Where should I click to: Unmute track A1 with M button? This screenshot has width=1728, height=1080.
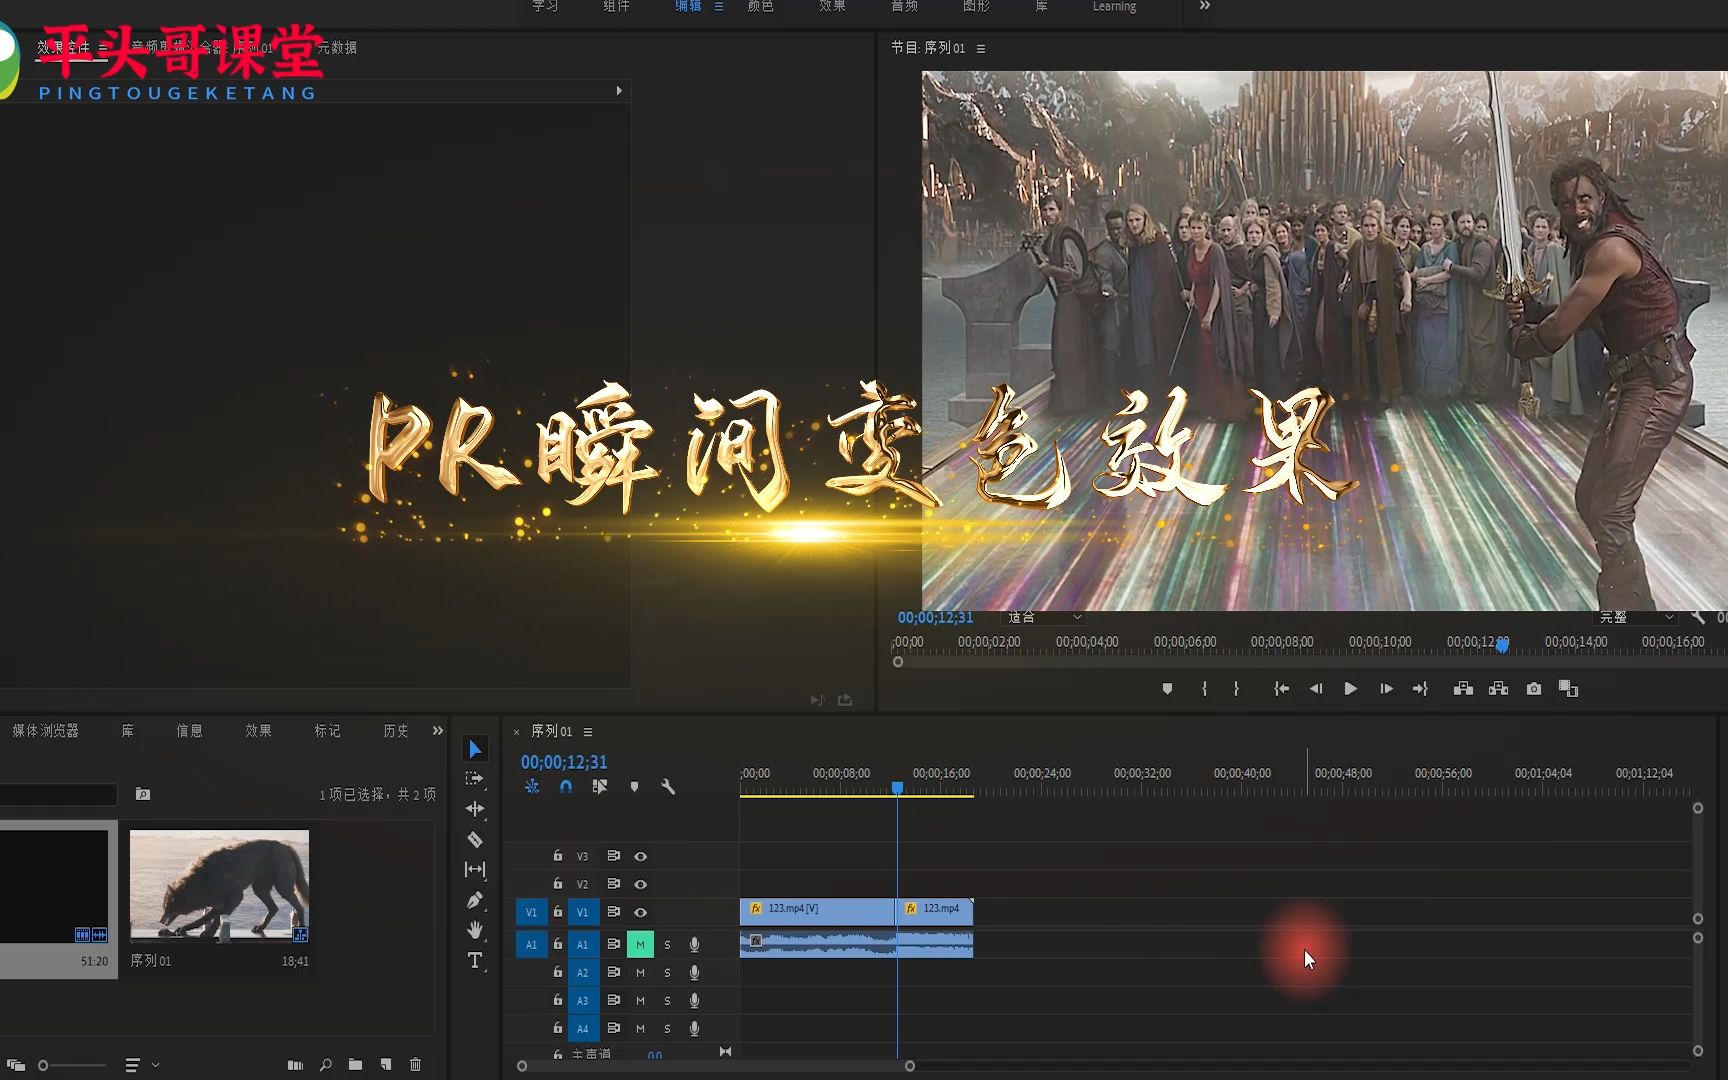click(640, 945)
